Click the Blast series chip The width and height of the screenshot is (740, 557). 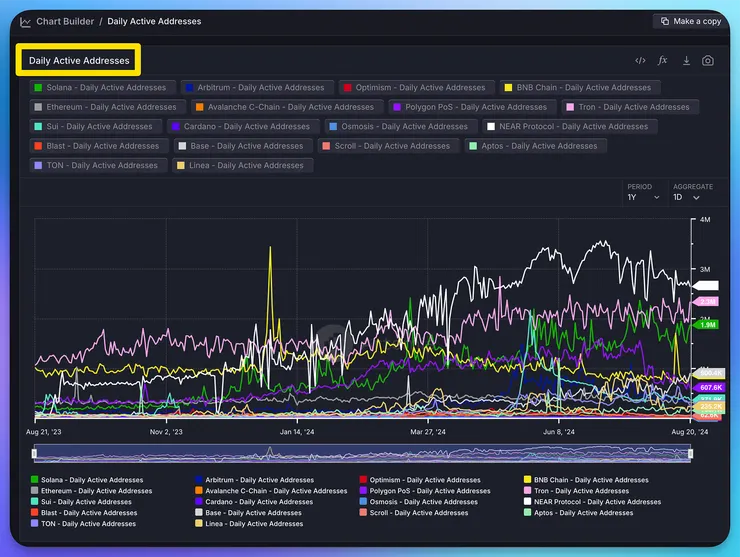pyautogui.click(x=99, y=146)
